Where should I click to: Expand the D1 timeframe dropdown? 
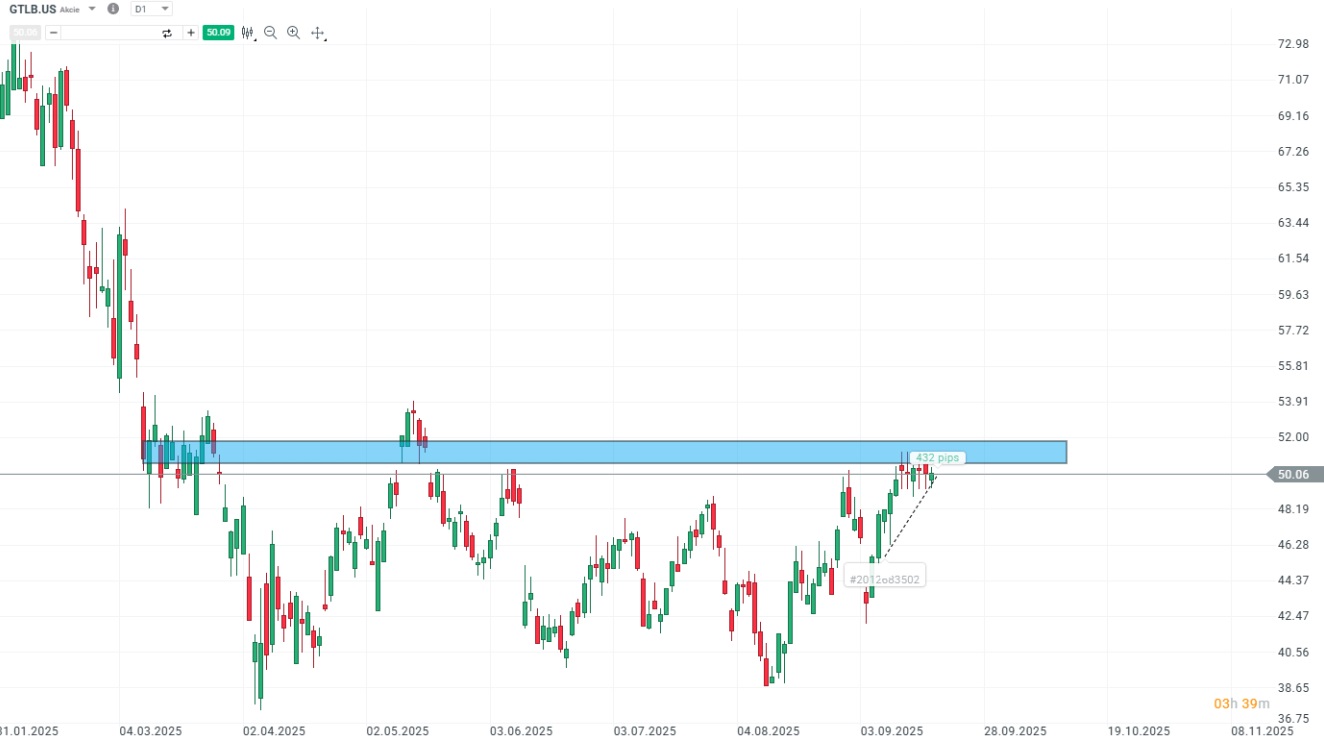pos(151,9)
